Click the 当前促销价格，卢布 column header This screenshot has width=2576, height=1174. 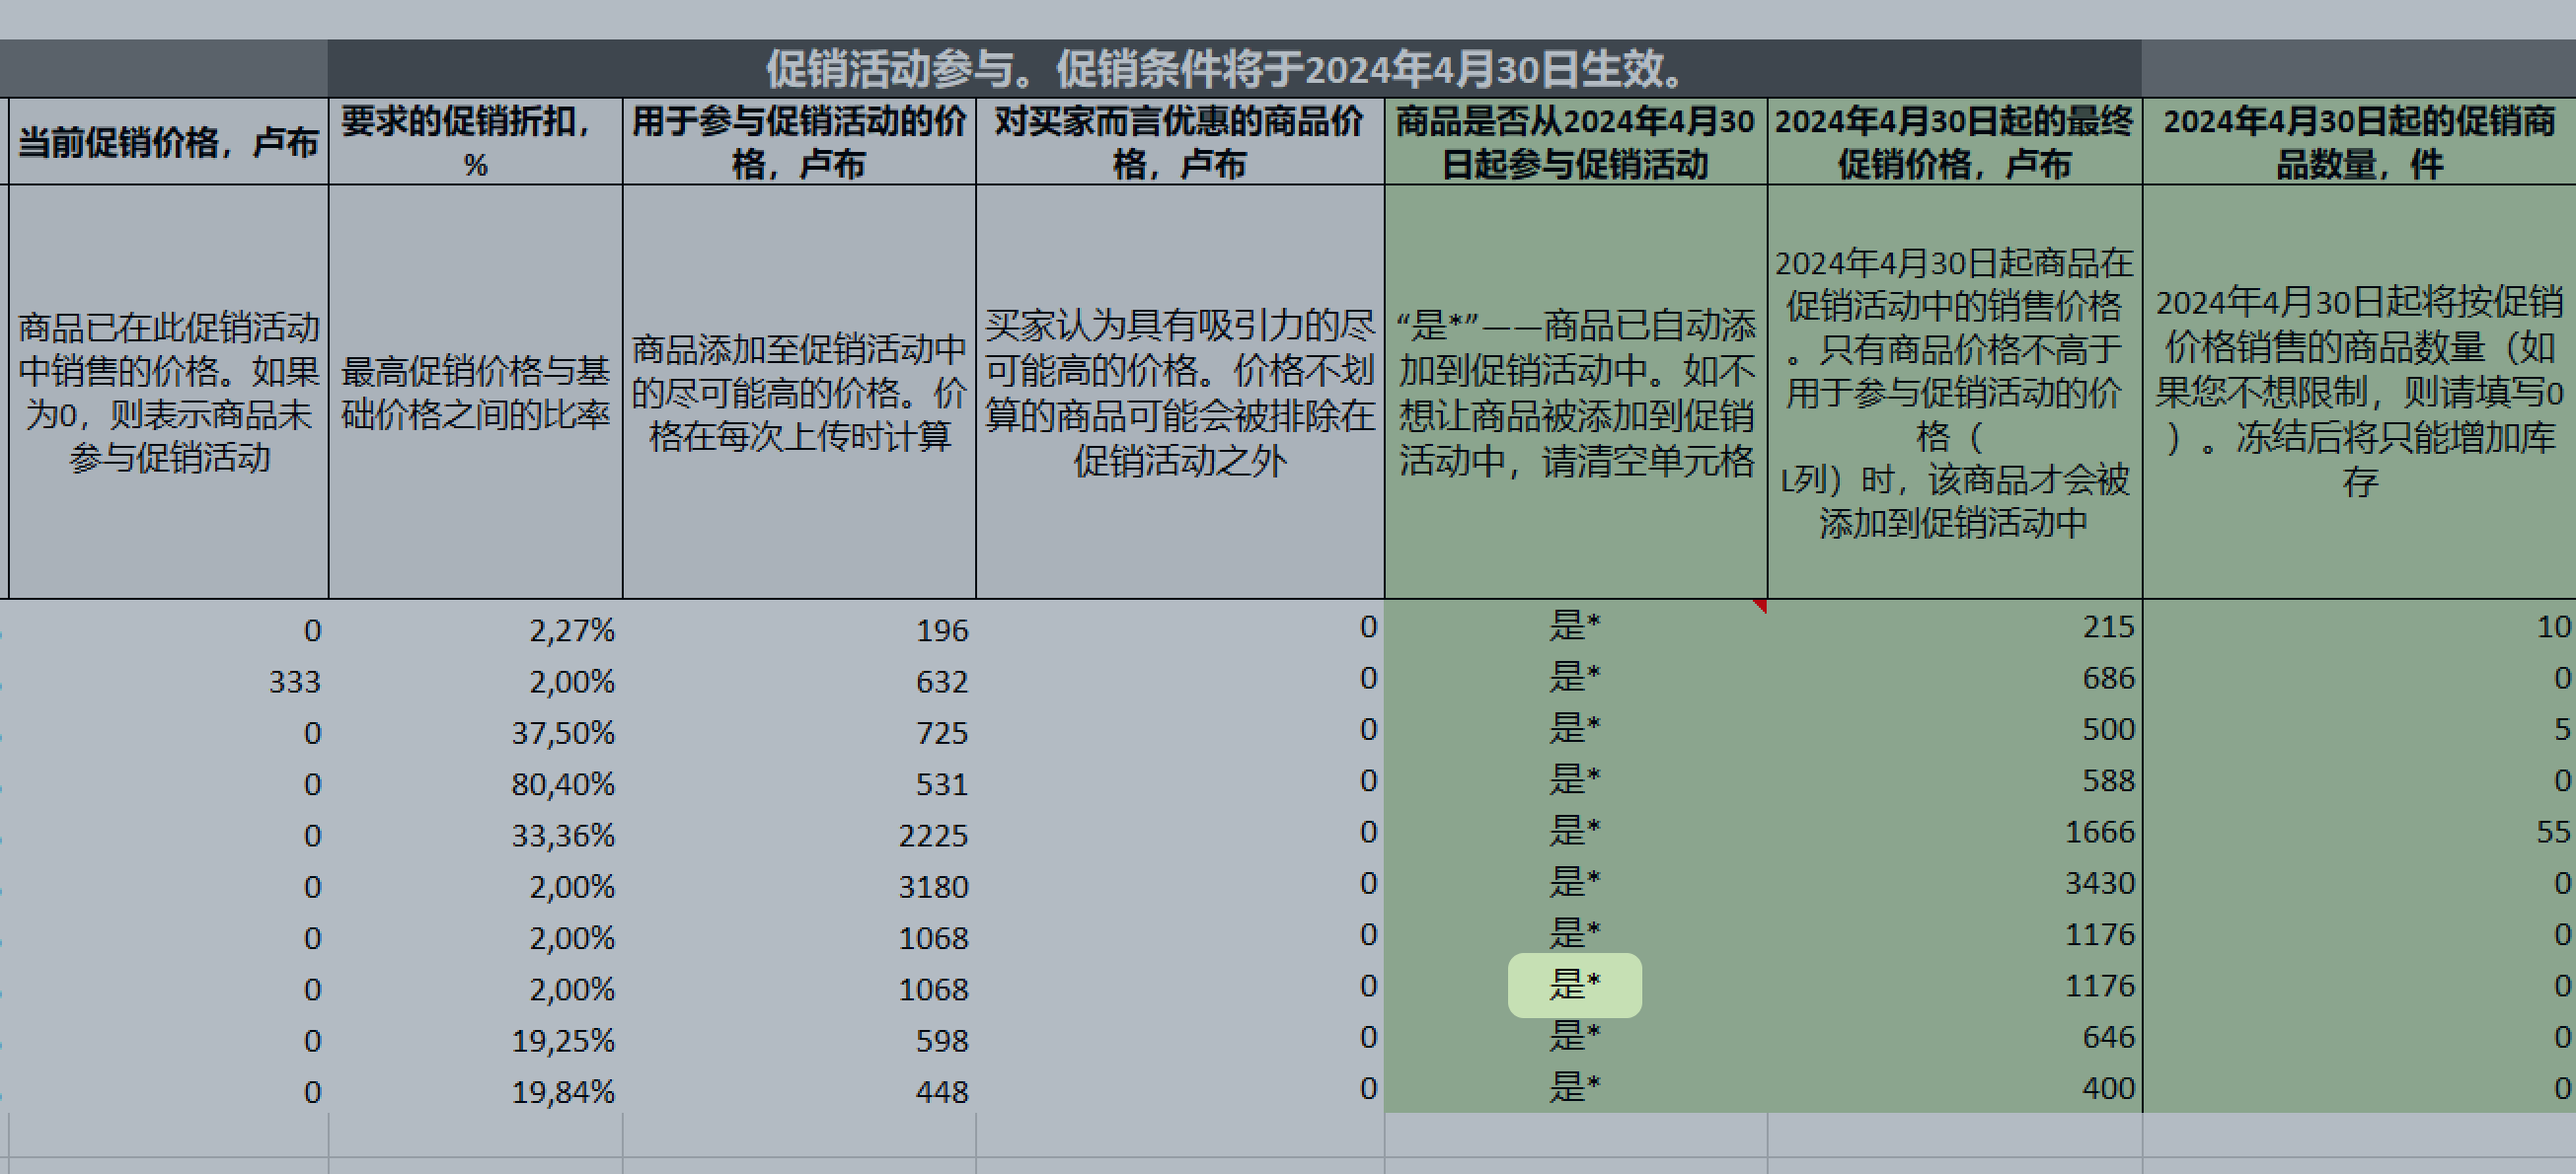coord(168,141)
